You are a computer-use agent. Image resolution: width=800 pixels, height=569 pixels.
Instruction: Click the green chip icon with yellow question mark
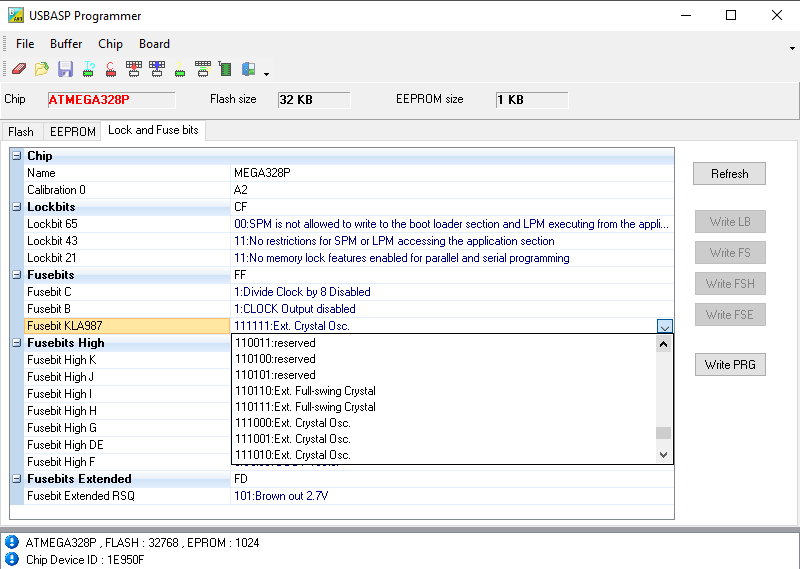[x=180, y=69]
